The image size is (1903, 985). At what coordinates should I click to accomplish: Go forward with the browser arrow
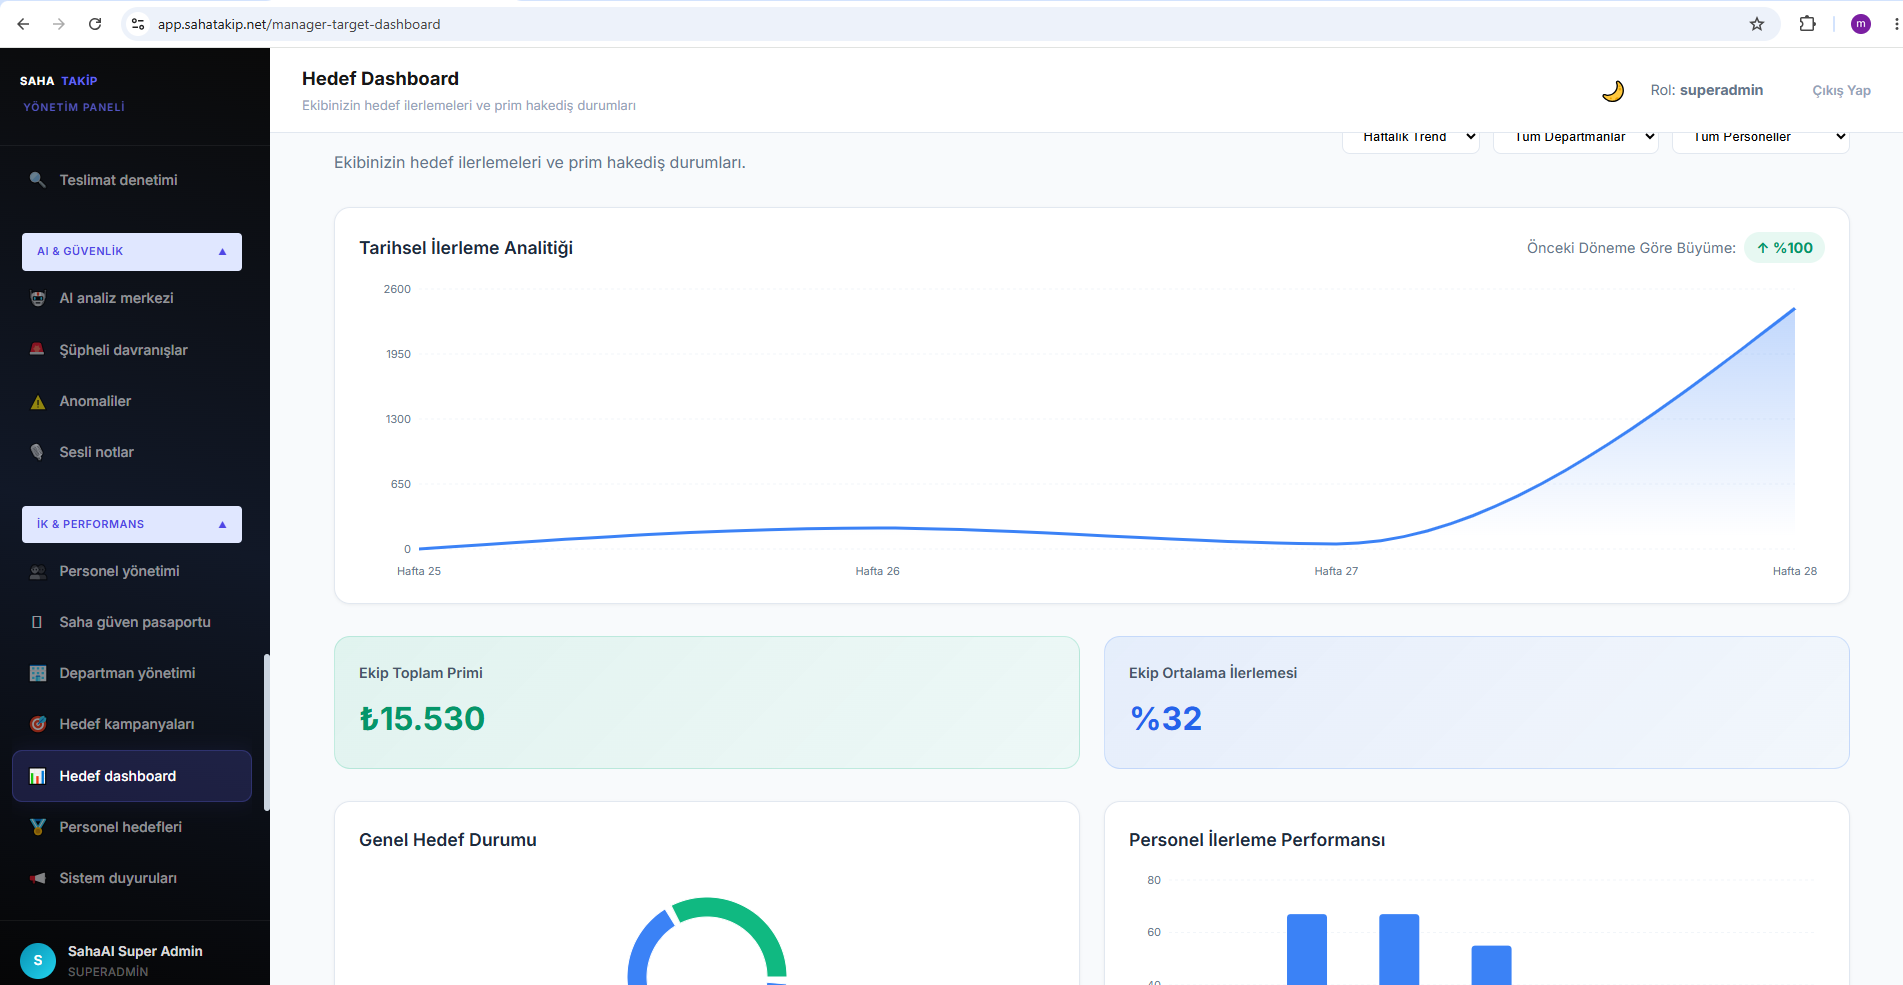click(59, 24)
